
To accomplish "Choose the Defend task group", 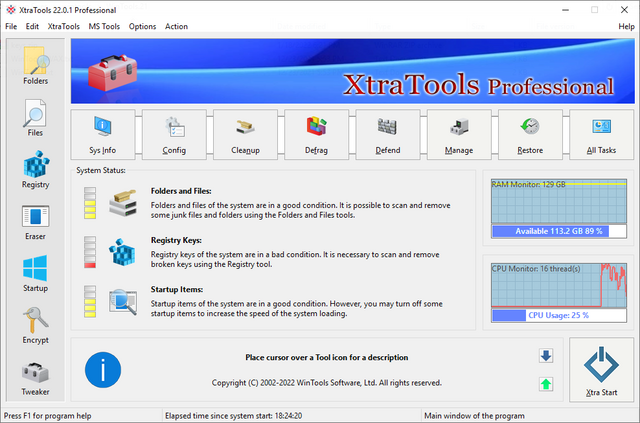I will coord(388,134).
